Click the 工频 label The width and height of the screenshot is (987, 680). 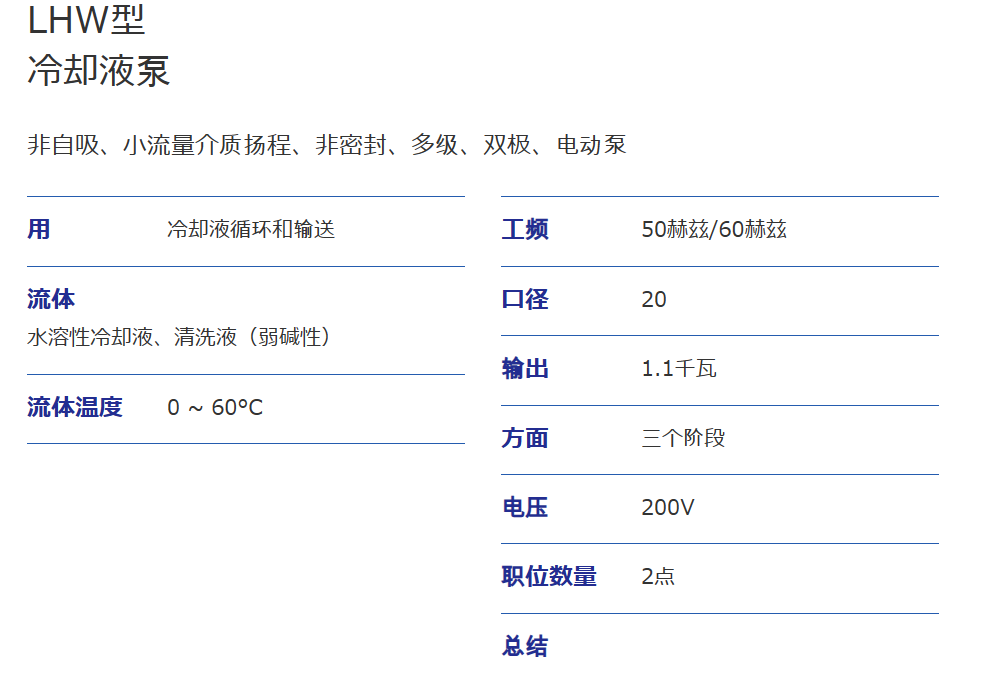coord(525,230)
